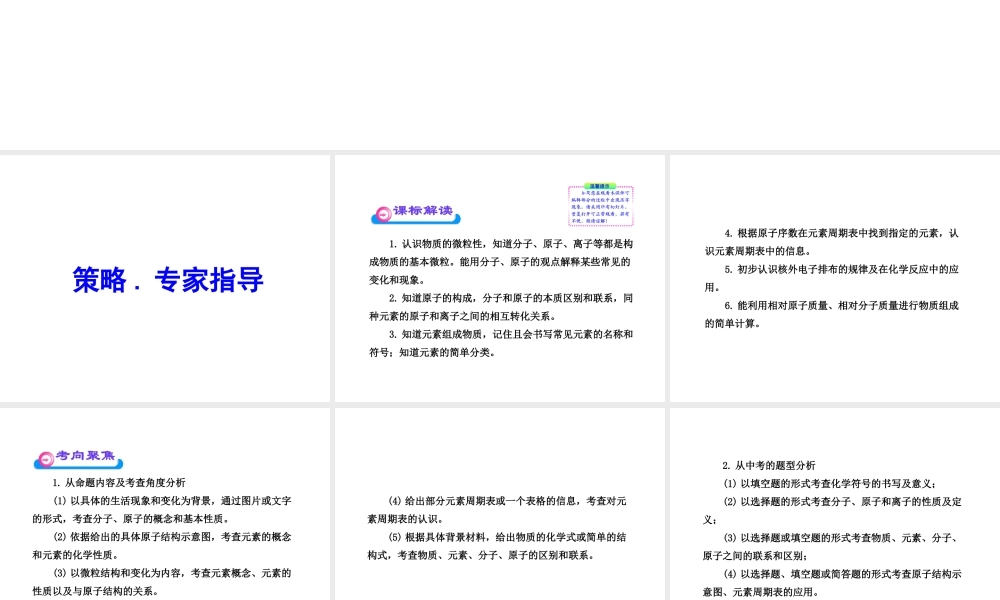Viewport: 1000px width, 600px height.
Task: Click the text '1. 认识物质的微粒性'
Action: pyautogui.click(x=436, y=244)
